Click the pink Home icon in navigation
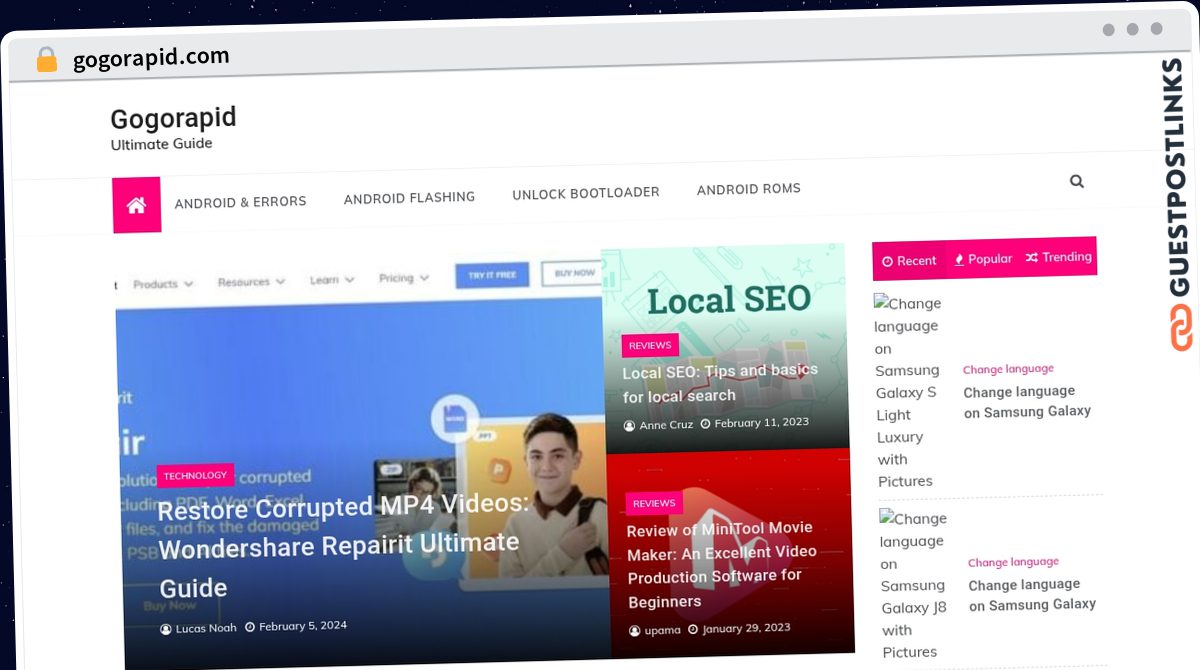 136,205
